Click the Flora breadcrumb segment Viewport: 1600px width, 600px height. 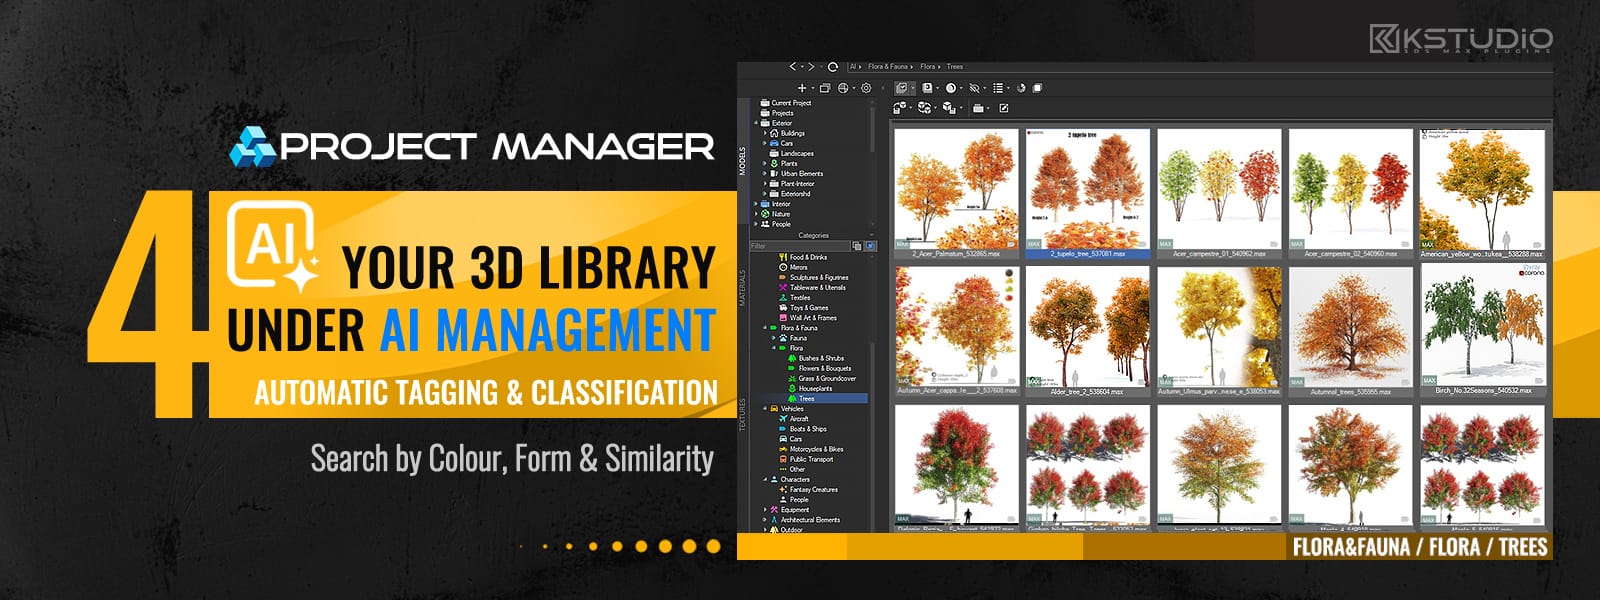coord(928,66)
